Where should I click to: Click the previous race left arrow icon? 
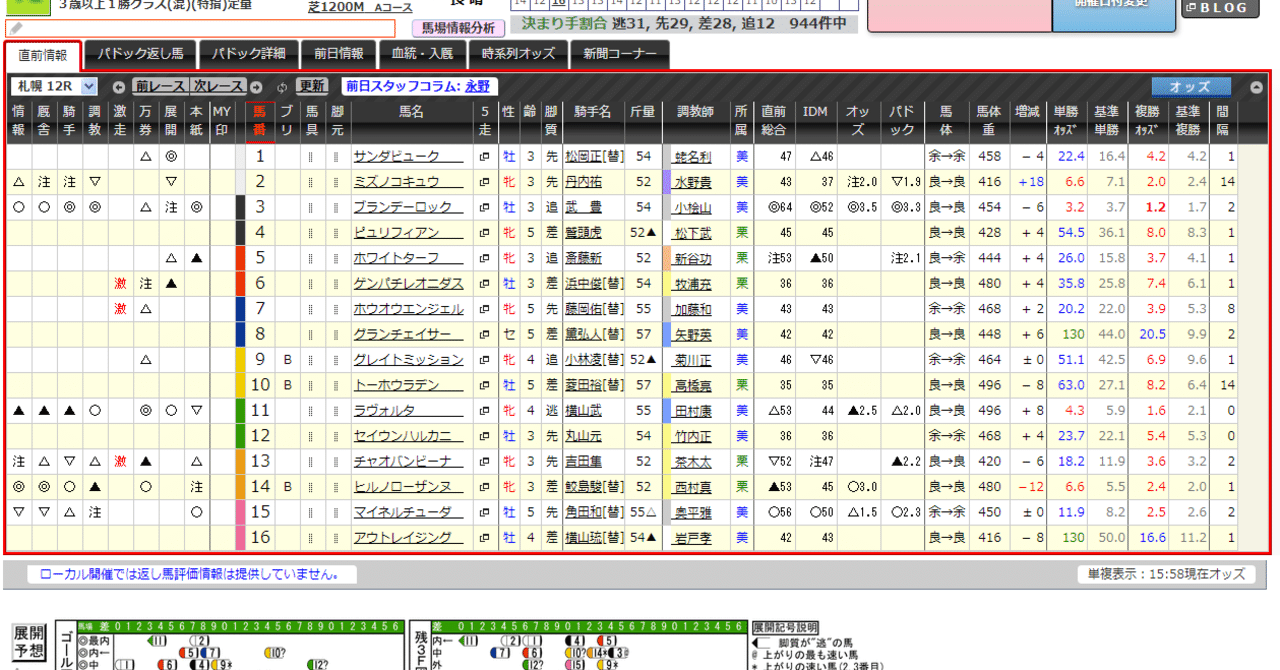point(119,89)
